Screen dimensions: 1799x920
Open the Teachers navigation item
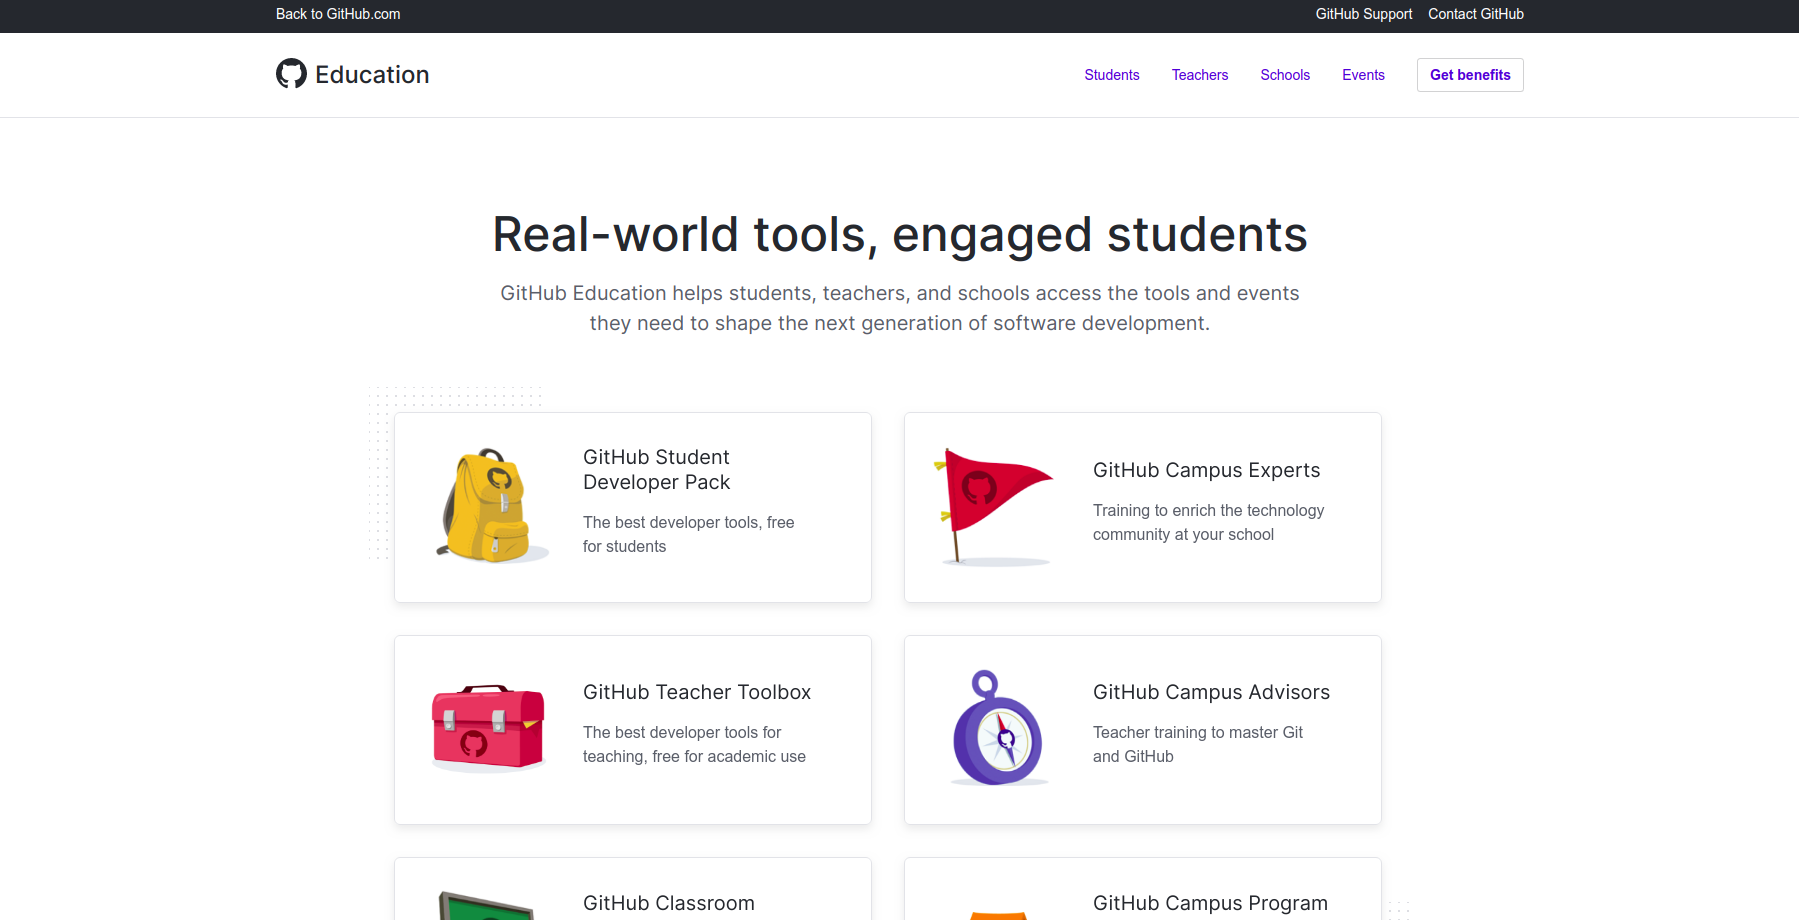pyautogui.click(x=1199, y=75)
